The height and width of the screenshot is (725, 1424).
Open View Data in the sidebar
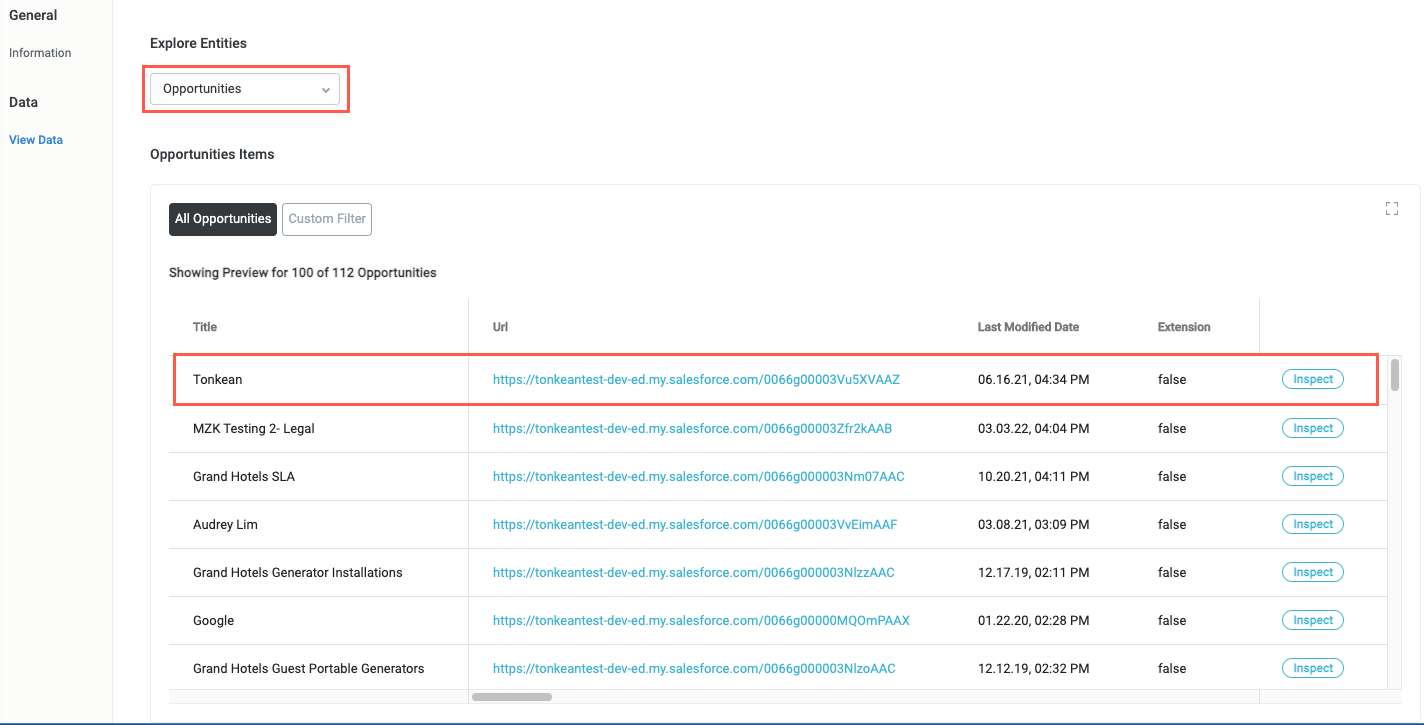click(36, 140)
